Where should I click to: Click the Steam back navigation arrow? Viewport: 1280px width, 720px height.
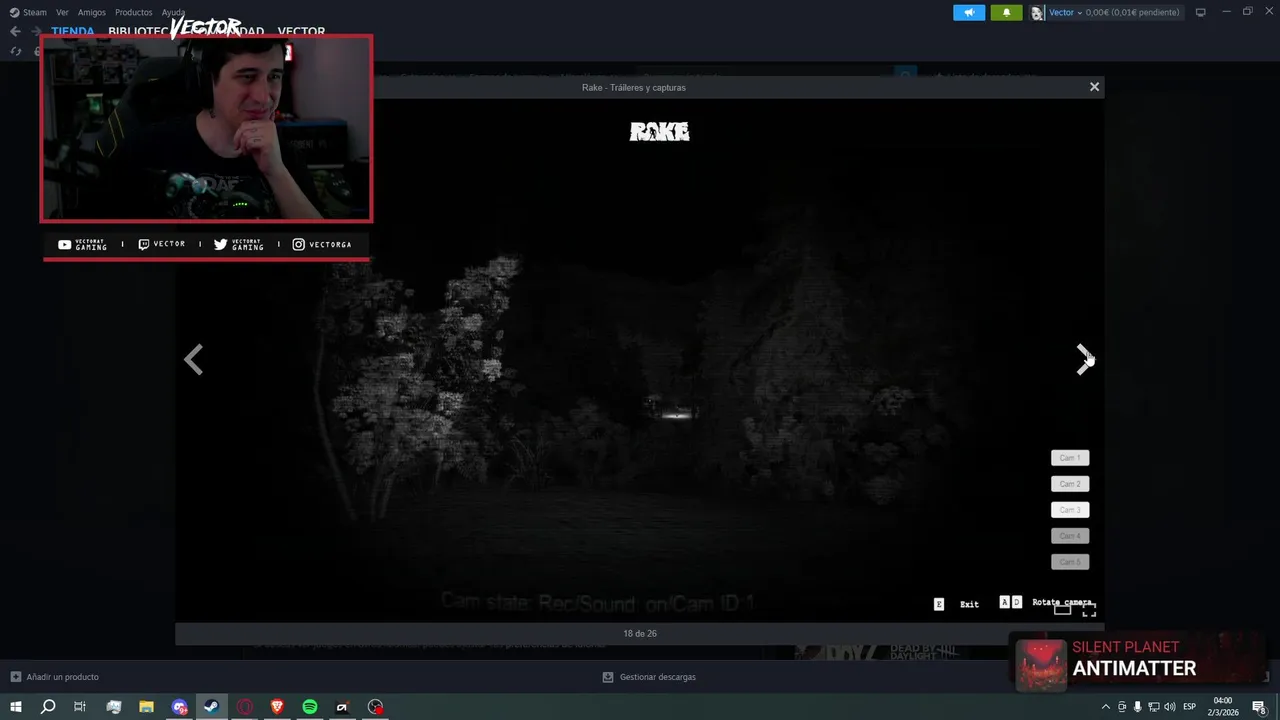coord(15,31)
